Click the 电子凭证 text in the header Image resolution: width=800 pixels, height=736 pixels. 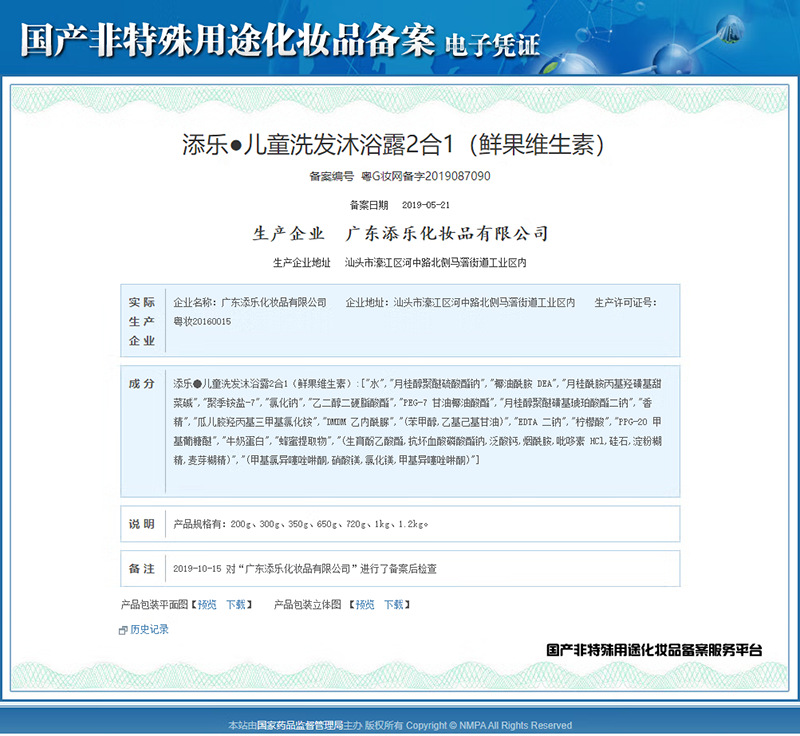point(492,44)
